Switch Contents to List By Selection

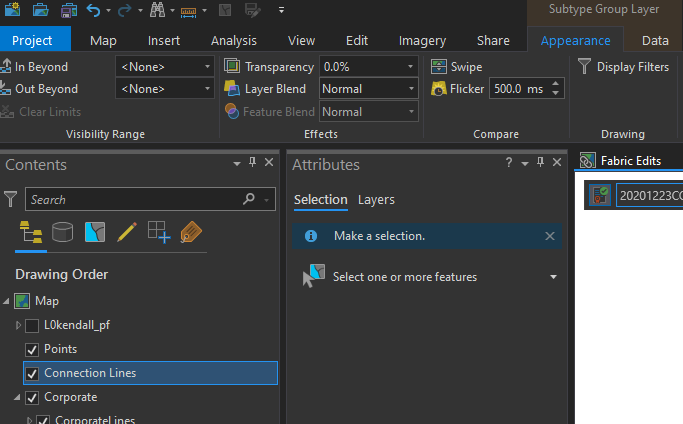coord(95,232)
